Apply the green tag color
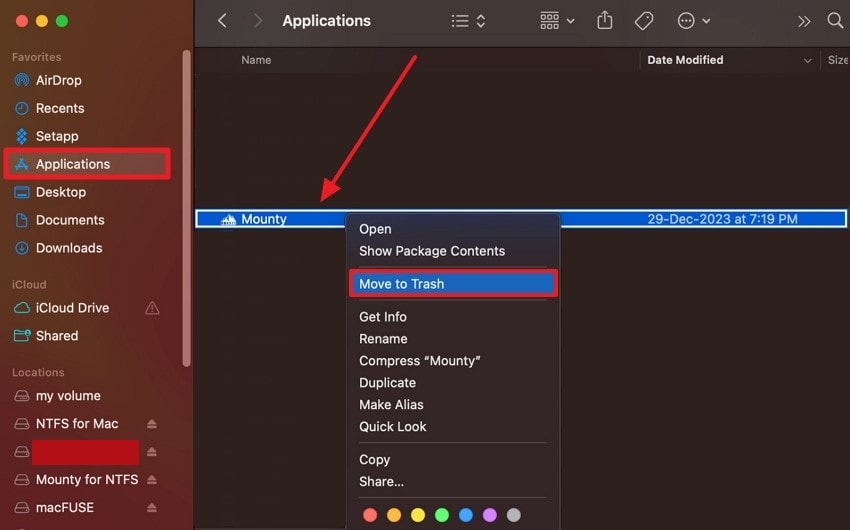 442,515
